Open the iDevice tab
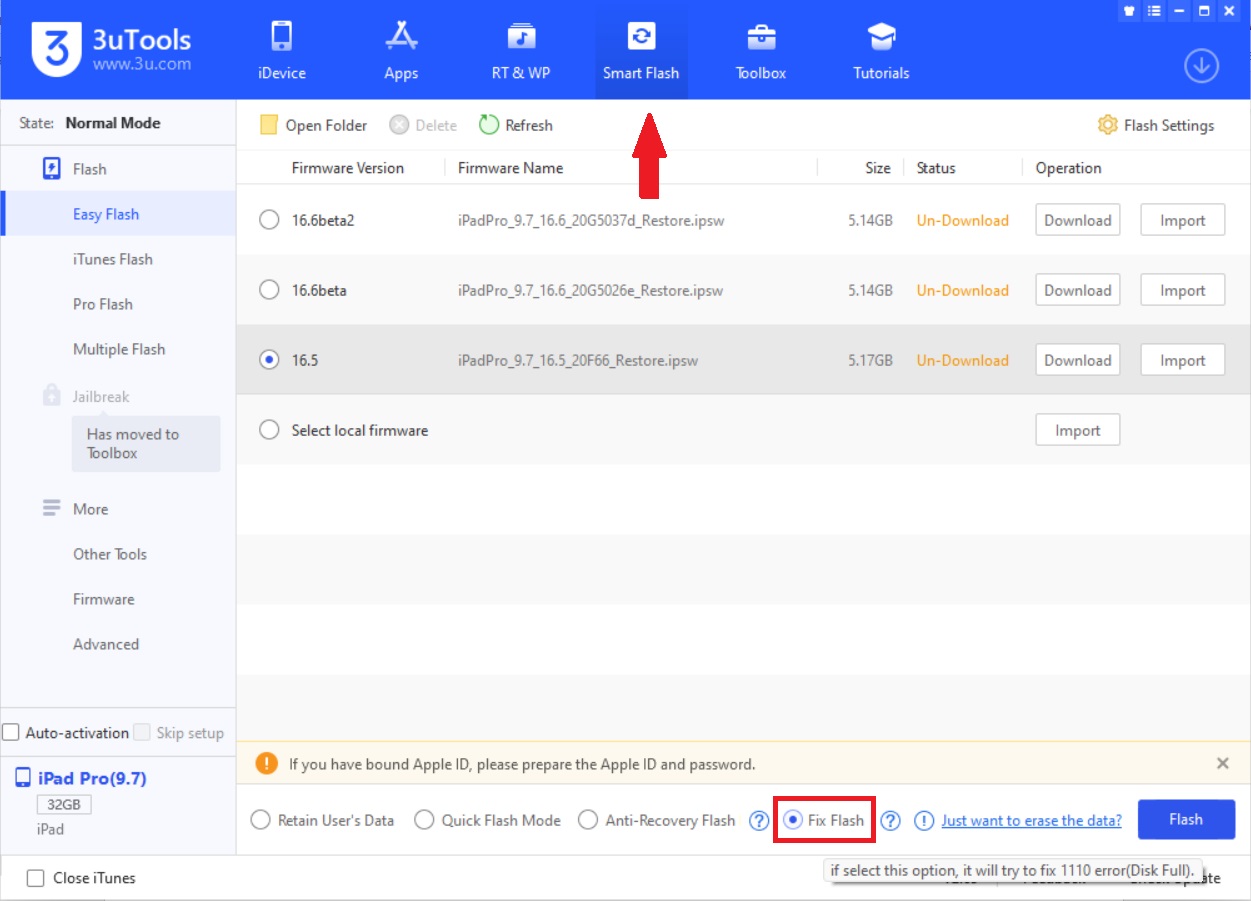The image size is (1251, 901). click(281, 50)
